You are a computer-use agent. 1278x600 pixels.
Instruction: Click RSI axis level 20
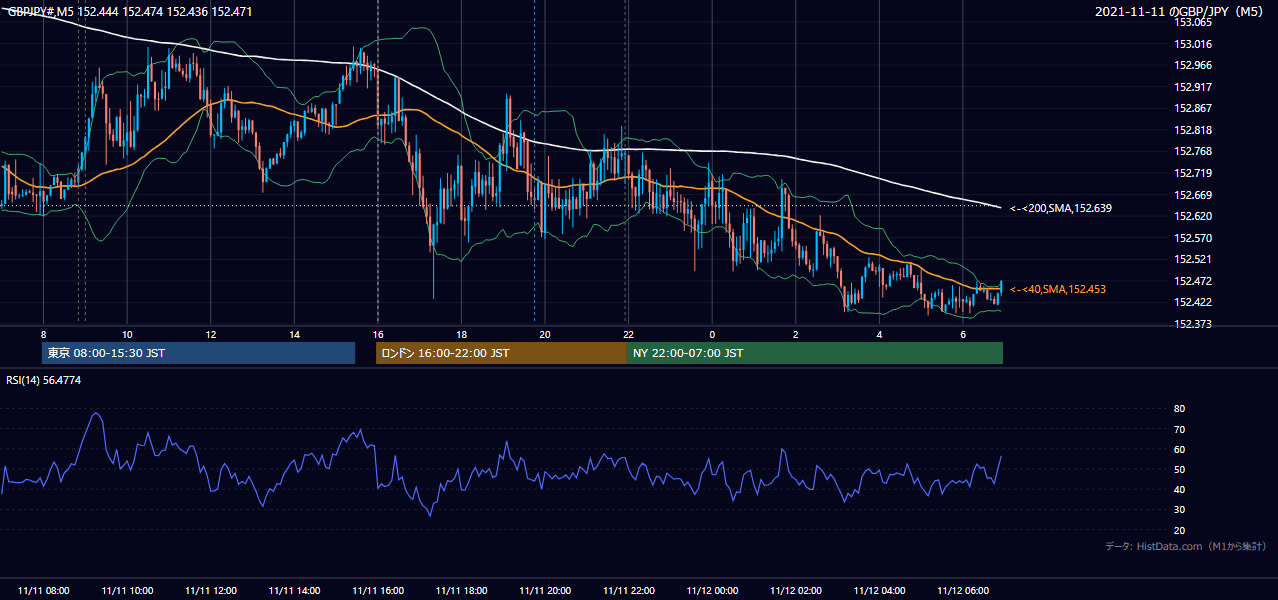(1179, 530)
